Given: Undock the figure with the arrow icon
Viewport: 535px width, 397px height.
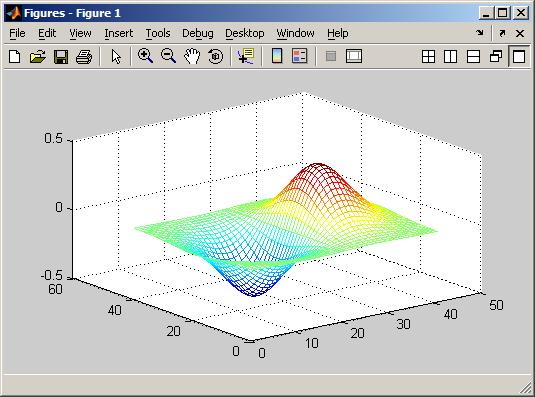Looking at the screenshot, I should (x=502, y=33).
